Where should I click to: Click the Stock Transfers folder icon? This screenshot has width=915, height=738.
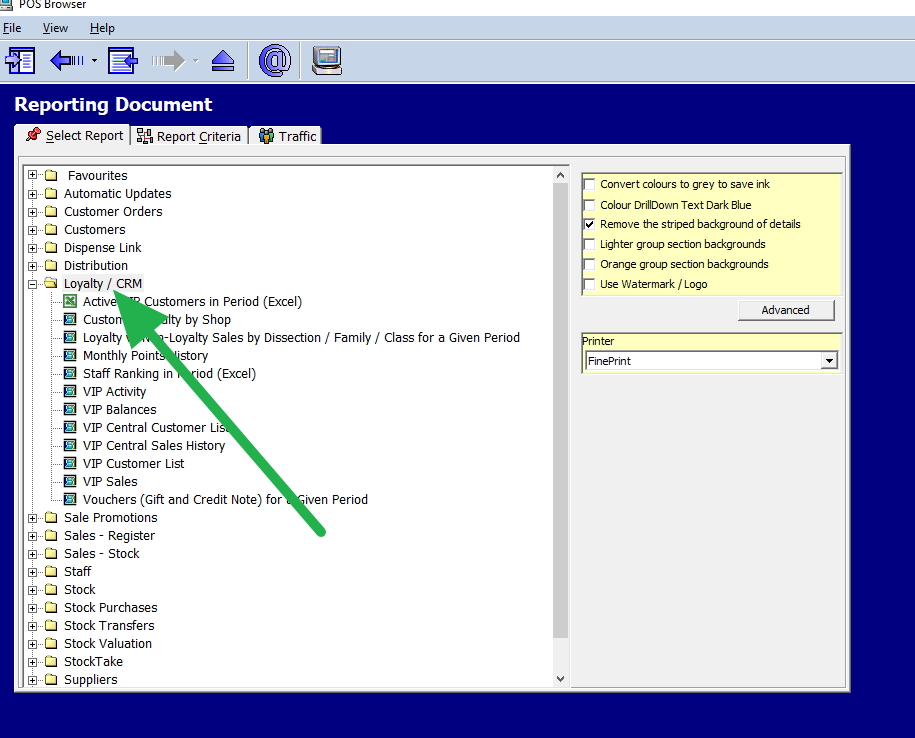point(51,625)
